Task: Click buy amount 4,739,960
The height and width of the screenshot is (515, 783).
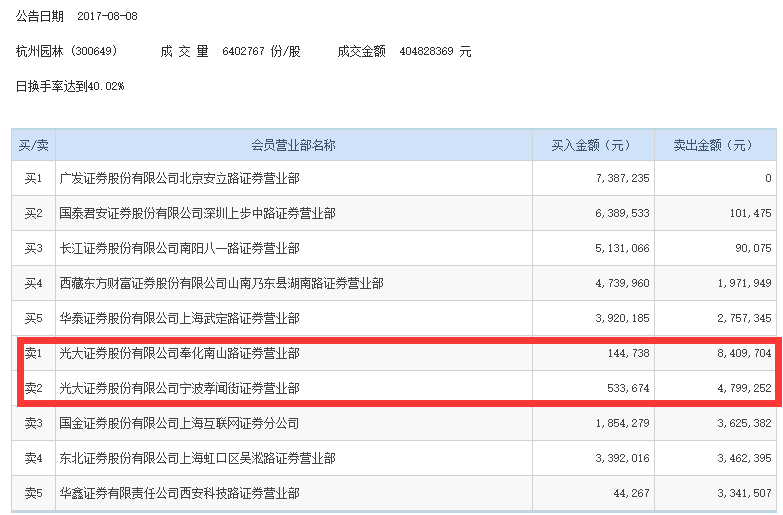Action: (623, 283)
